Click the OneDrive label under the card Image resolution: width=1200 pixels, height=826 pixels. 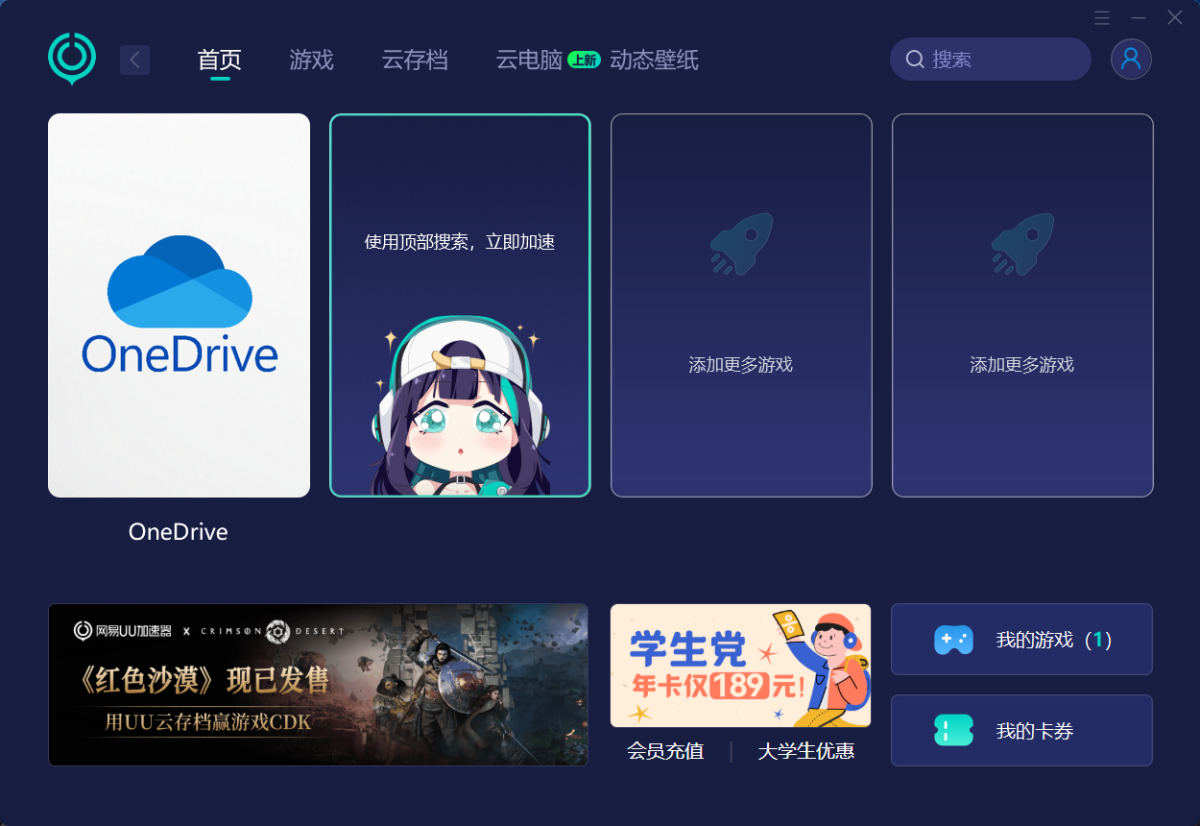(x=178, y=532)
